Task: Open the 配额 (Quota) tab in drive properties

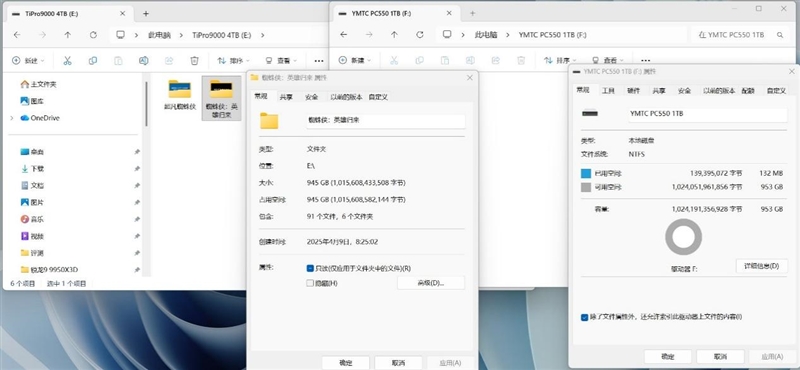Action: 748,91
